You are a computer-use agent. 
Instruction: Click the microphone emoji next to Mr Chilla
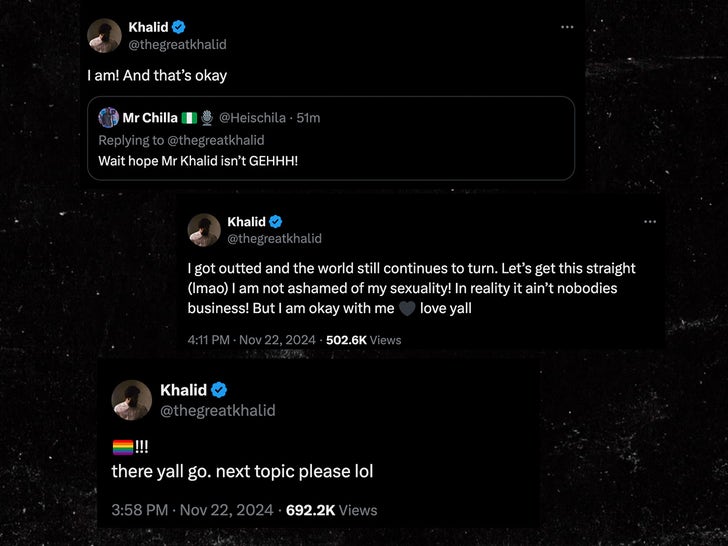(207, 118)
